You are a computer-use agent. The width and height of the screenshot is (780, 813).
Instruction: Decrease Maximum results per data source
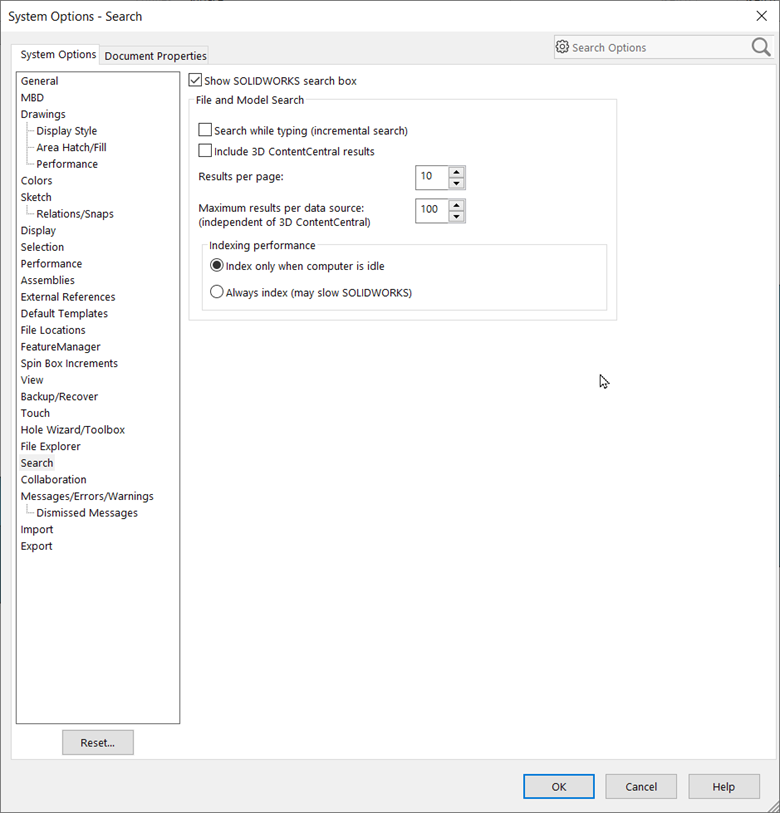click(x=456, y=216)
